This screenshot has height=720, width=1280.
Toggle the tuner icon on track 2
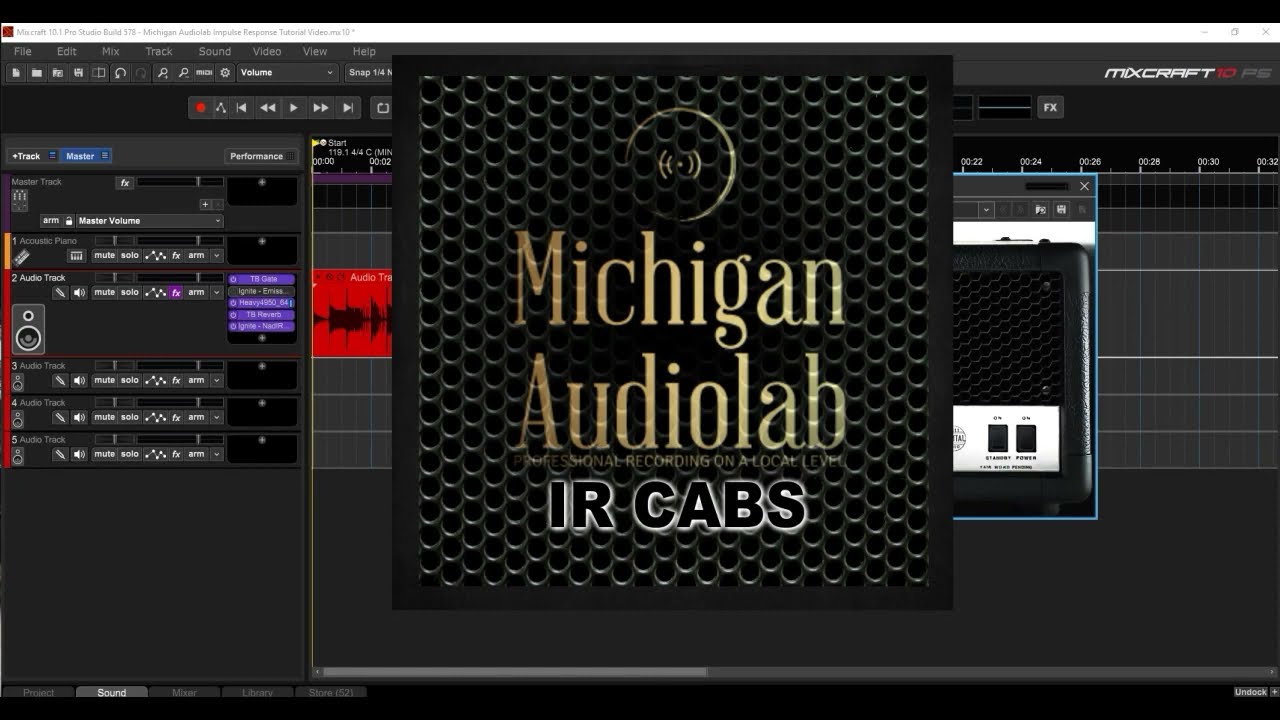click(x=60, y=293)
